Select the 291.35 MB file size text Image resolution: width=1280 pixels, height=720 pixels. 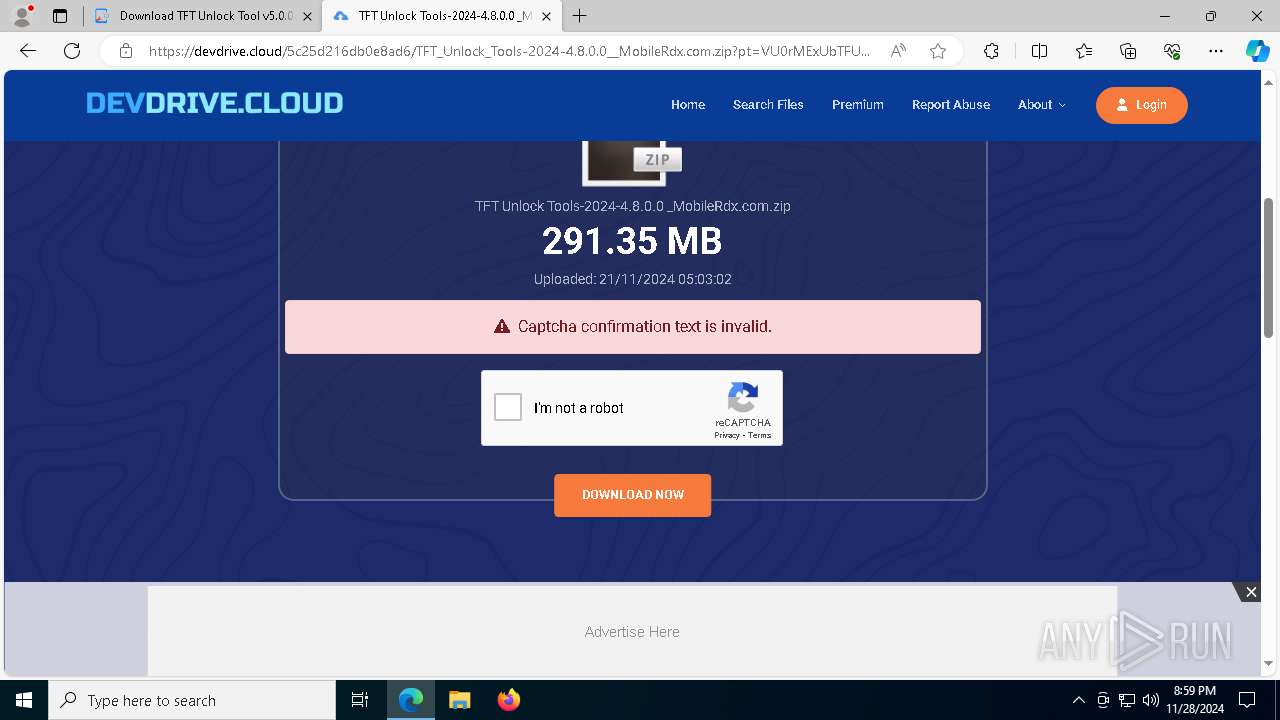(632, 241)
